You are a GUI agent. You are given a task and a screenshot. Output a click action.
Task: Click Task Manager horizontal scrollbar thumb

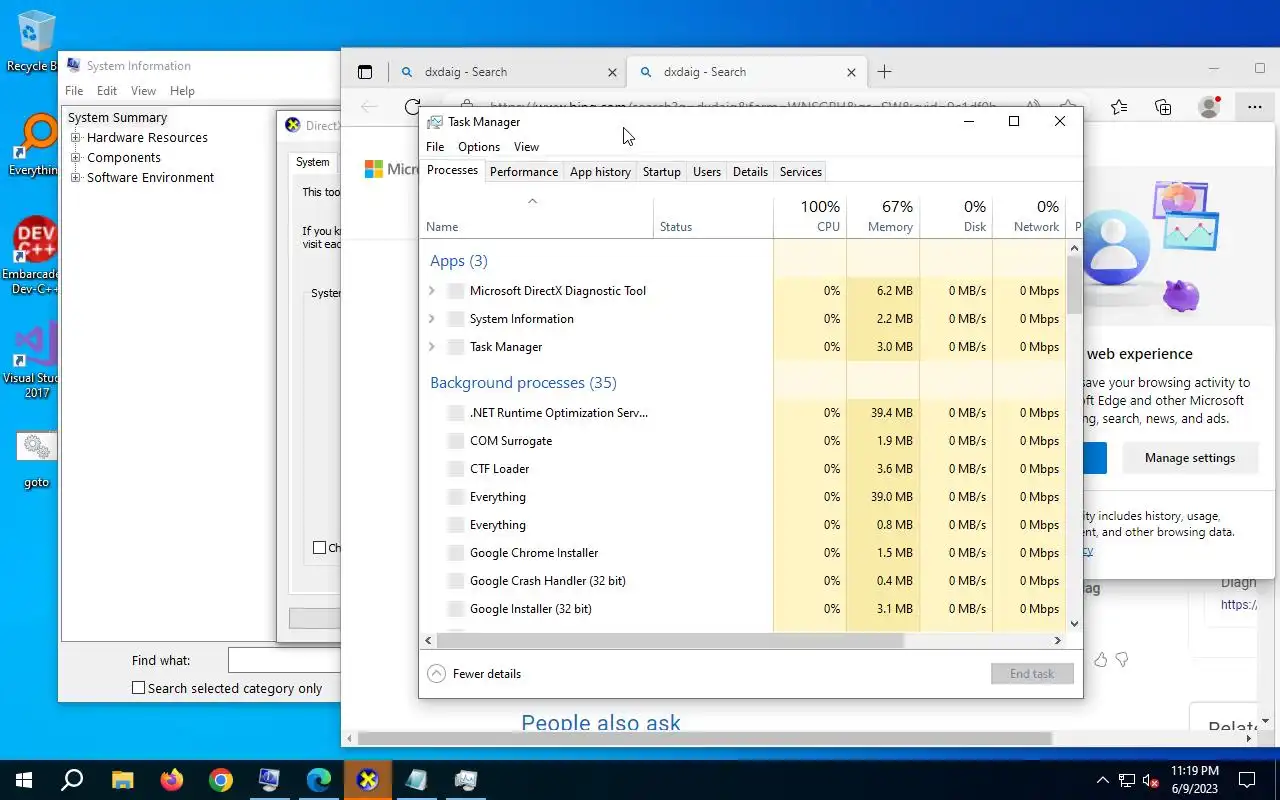(669, 640)
